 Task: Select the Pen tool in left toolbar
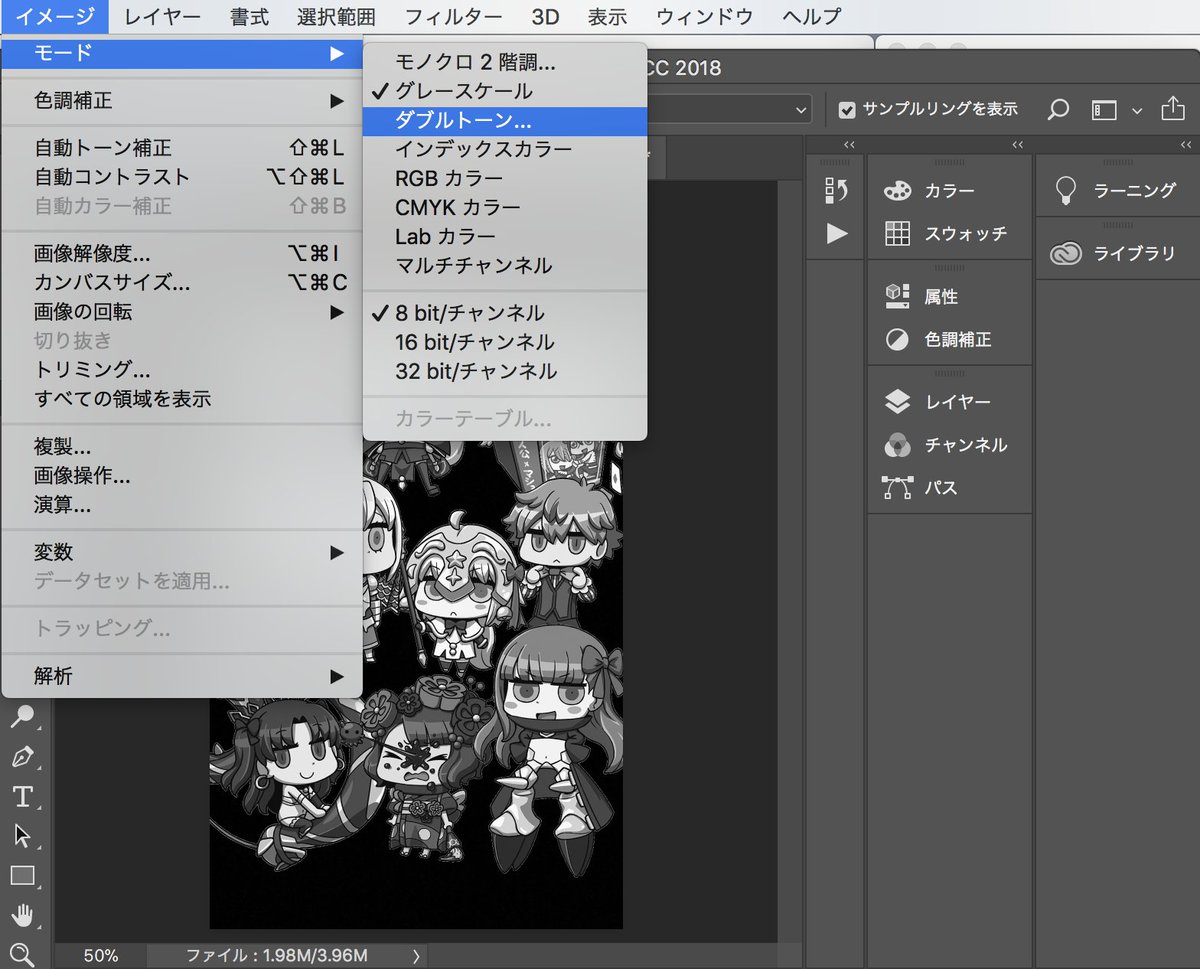22,756
